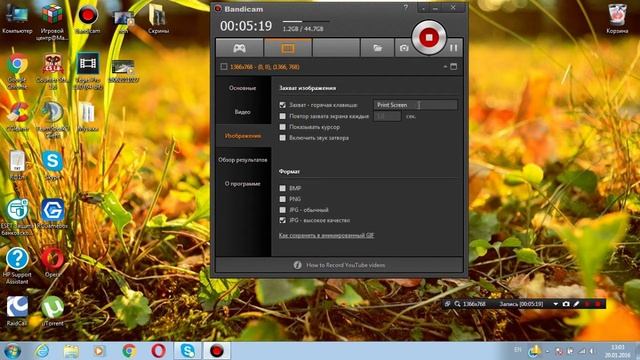The height and width of the screenshot is (360, 640).
Task: Switch to Bandicam taskbar button
Action: tap(217, 351)
